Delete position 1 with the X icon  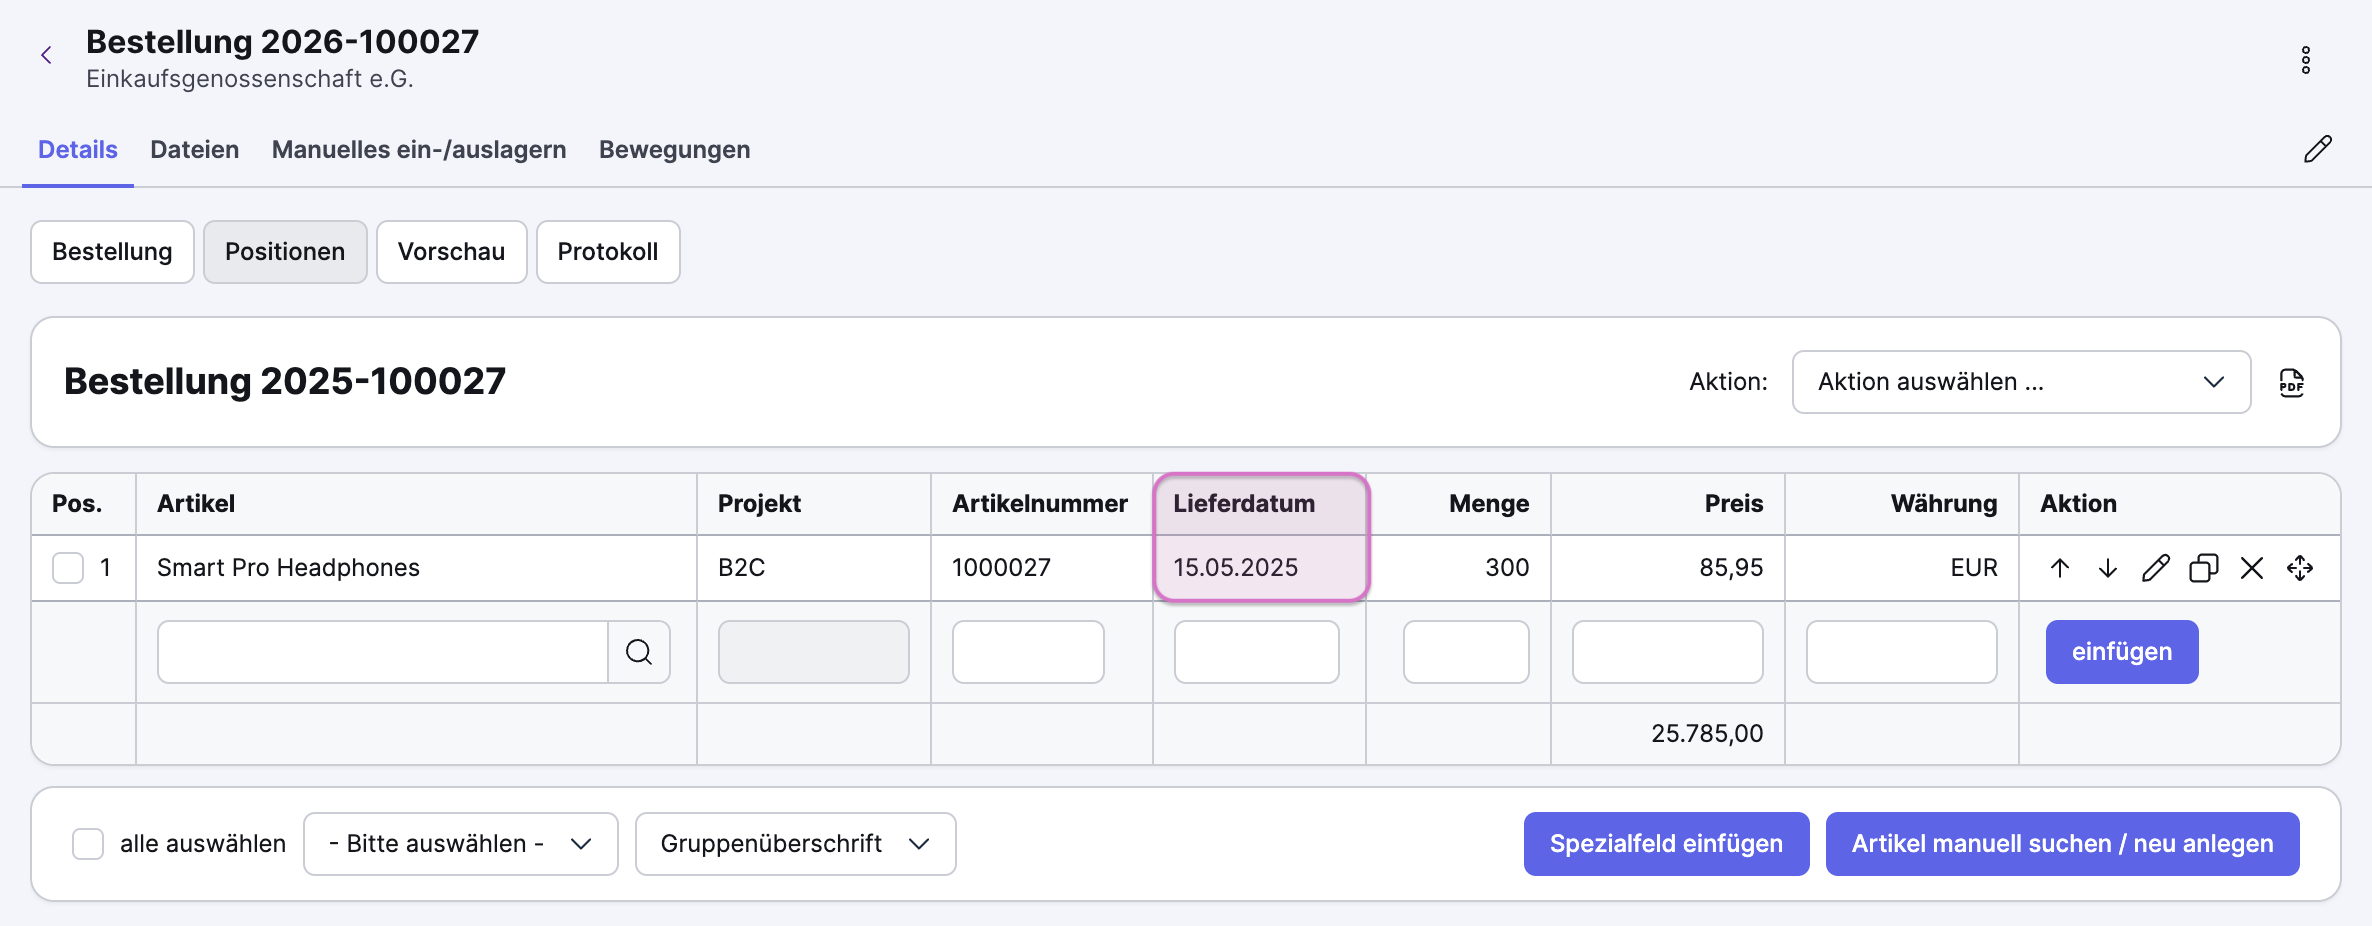pos(2251,568)
